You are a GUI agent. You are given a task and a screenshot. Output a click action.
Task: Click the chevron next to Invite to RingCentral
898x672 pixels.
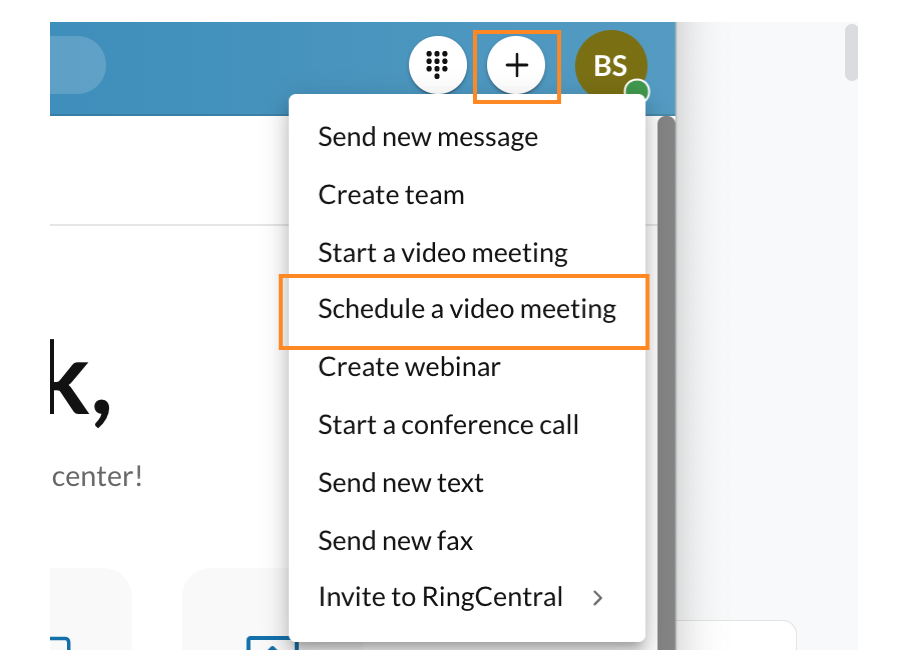[x=597, y=598]
